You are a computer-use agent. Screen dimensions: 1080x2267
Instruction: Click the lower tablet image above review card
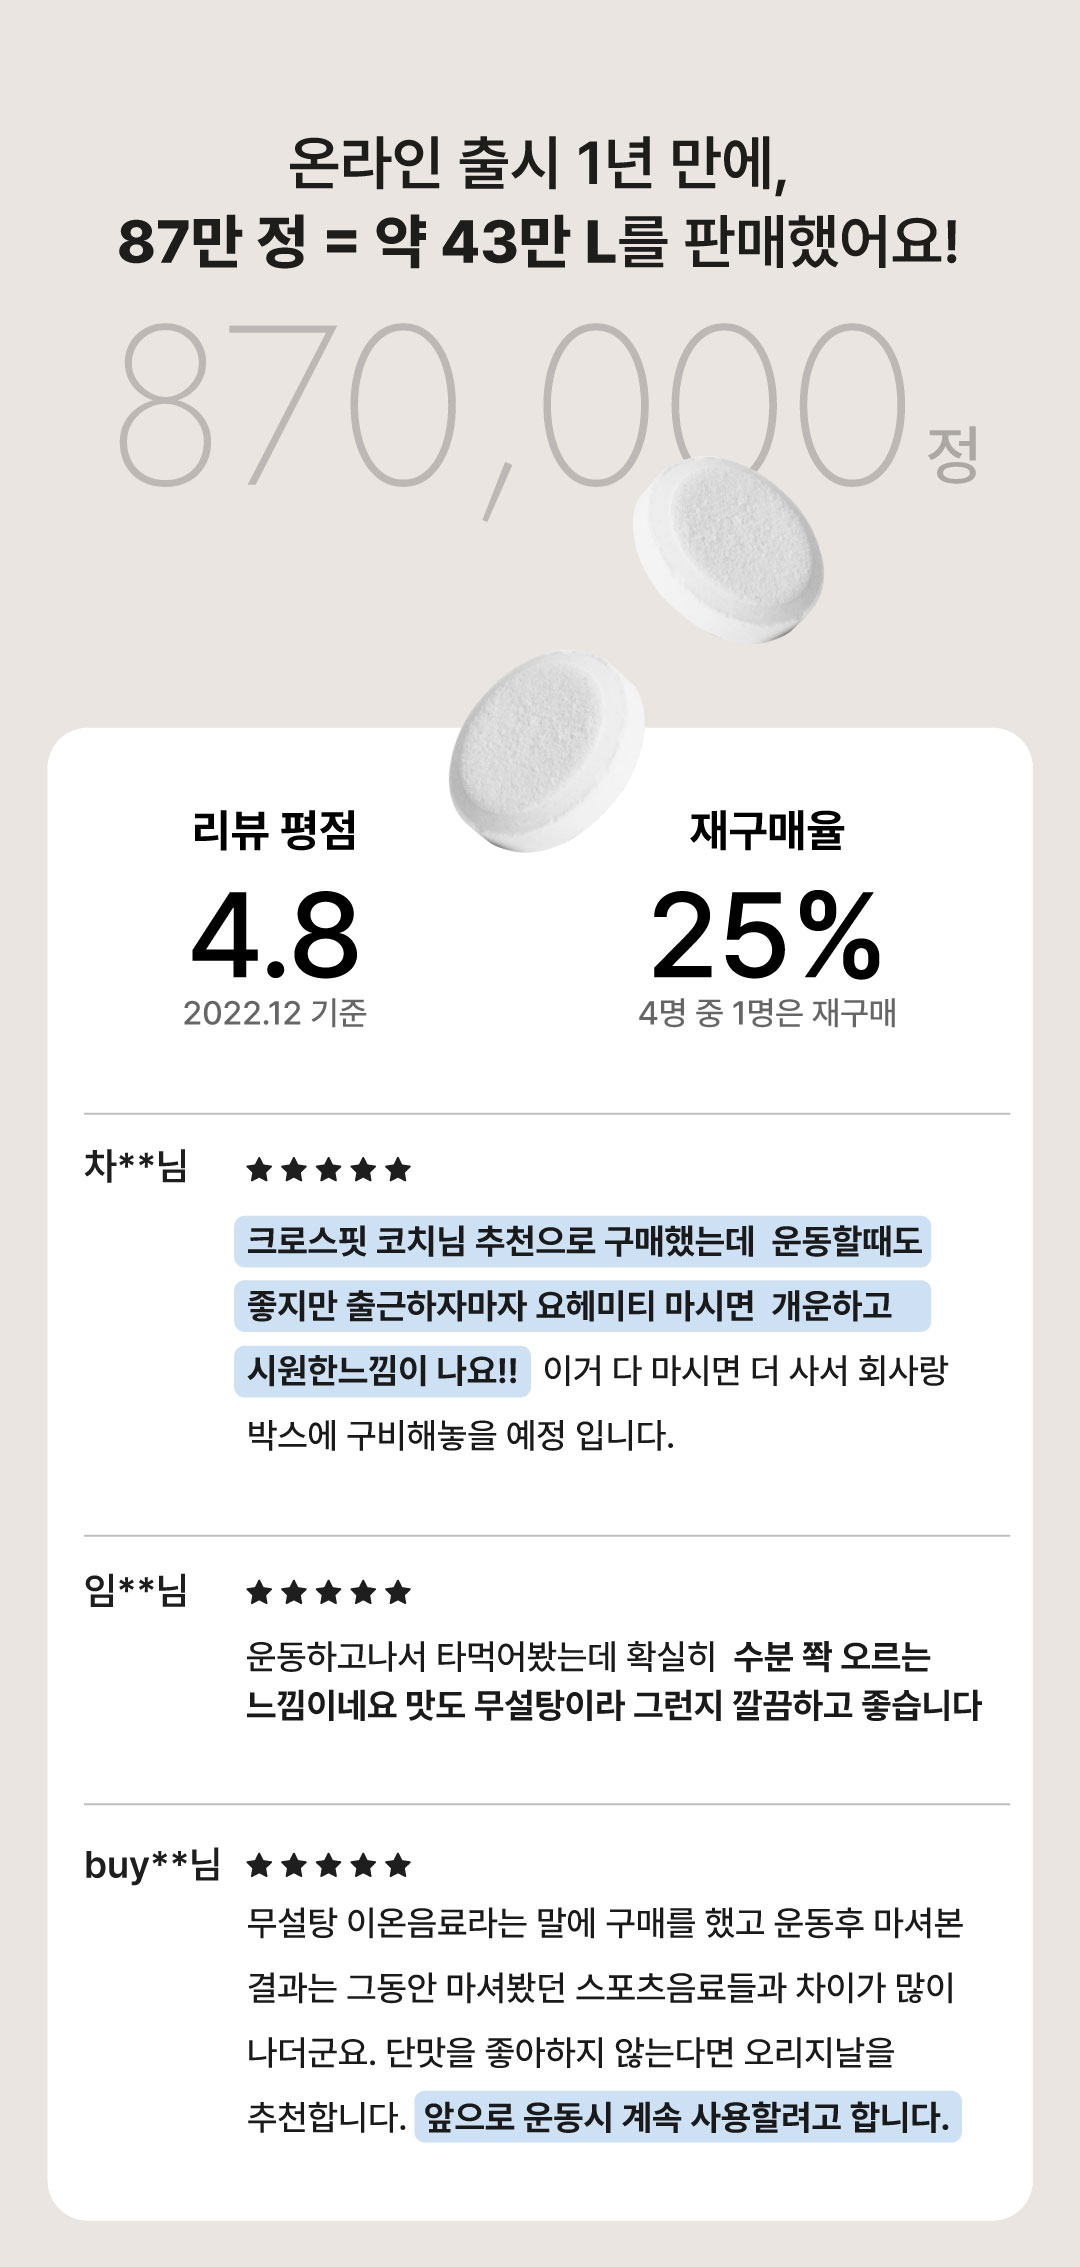[545, 752]
